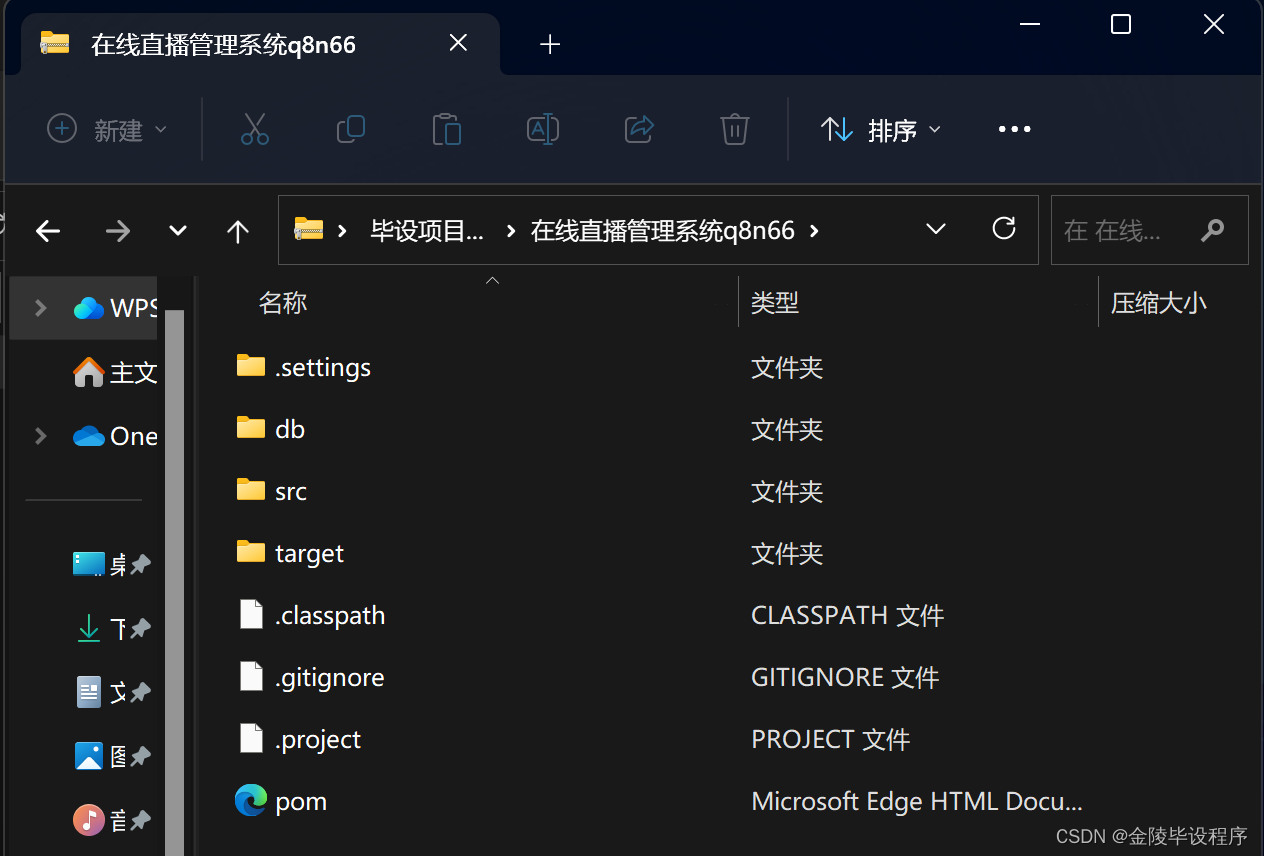Select the target folder icon
This screenshot has width=1264, height=856.
[x=251, y=552]
